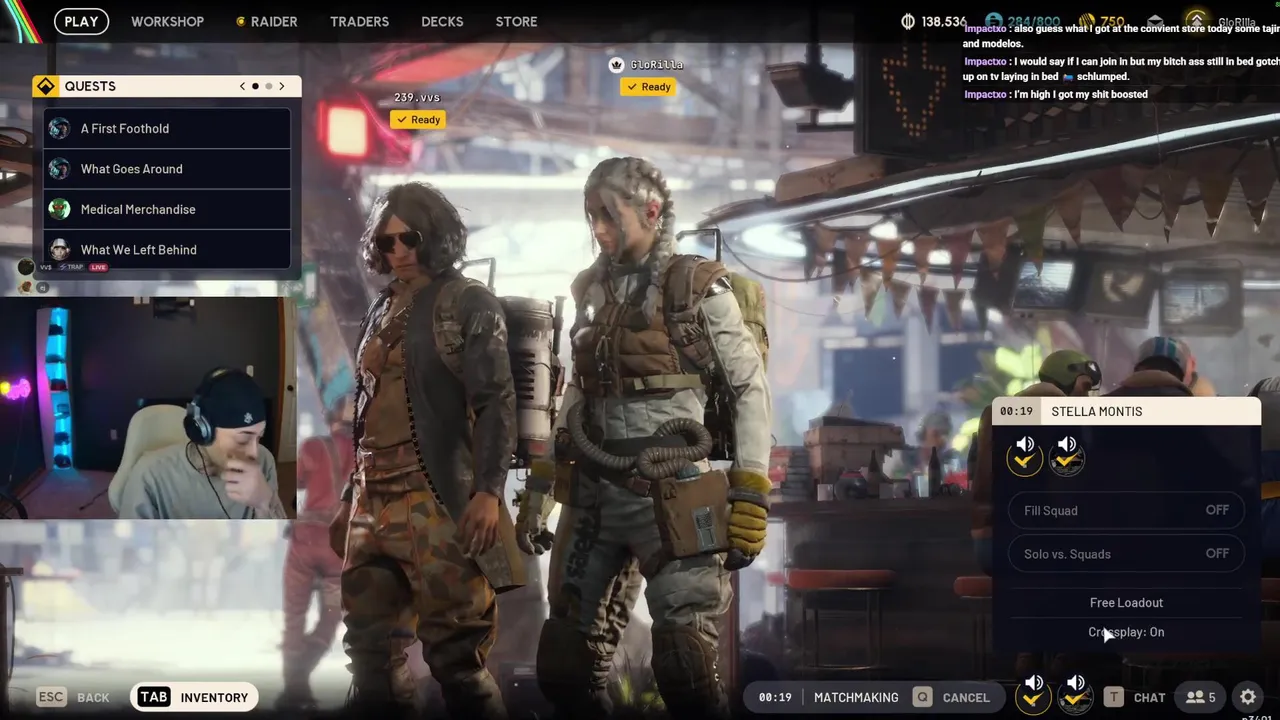Click Ready status under GloRilla
1280x720 pixels.
coord(648,87)
